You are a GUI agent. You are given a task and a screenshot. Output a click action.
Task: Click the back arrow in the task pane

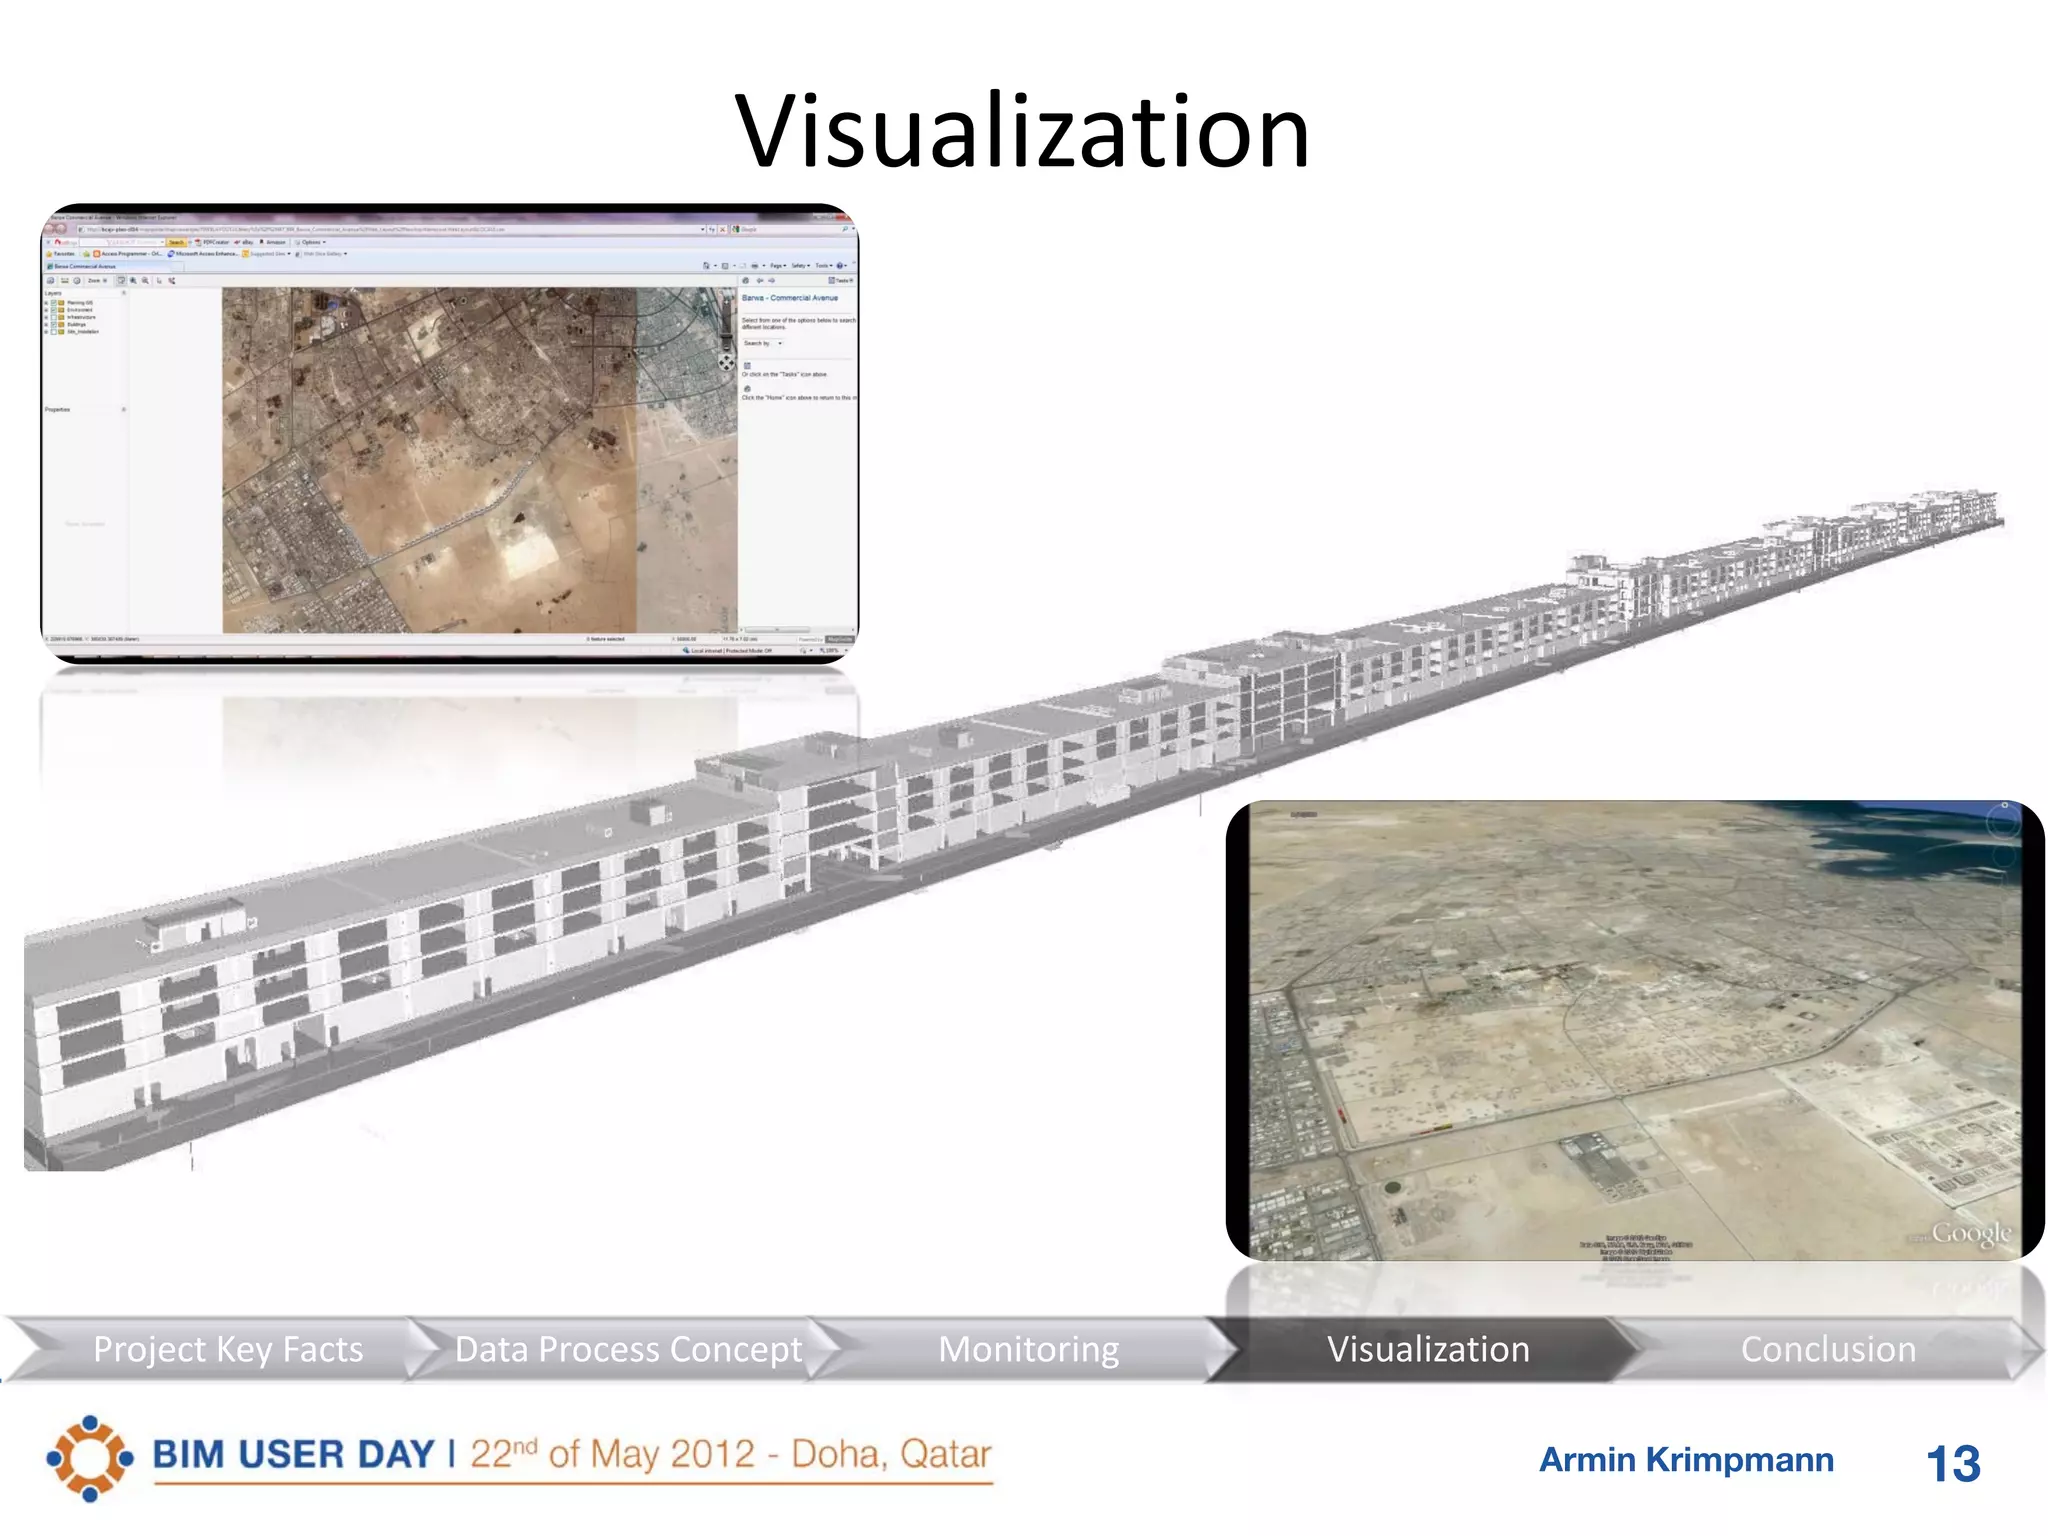coord(759,281)
